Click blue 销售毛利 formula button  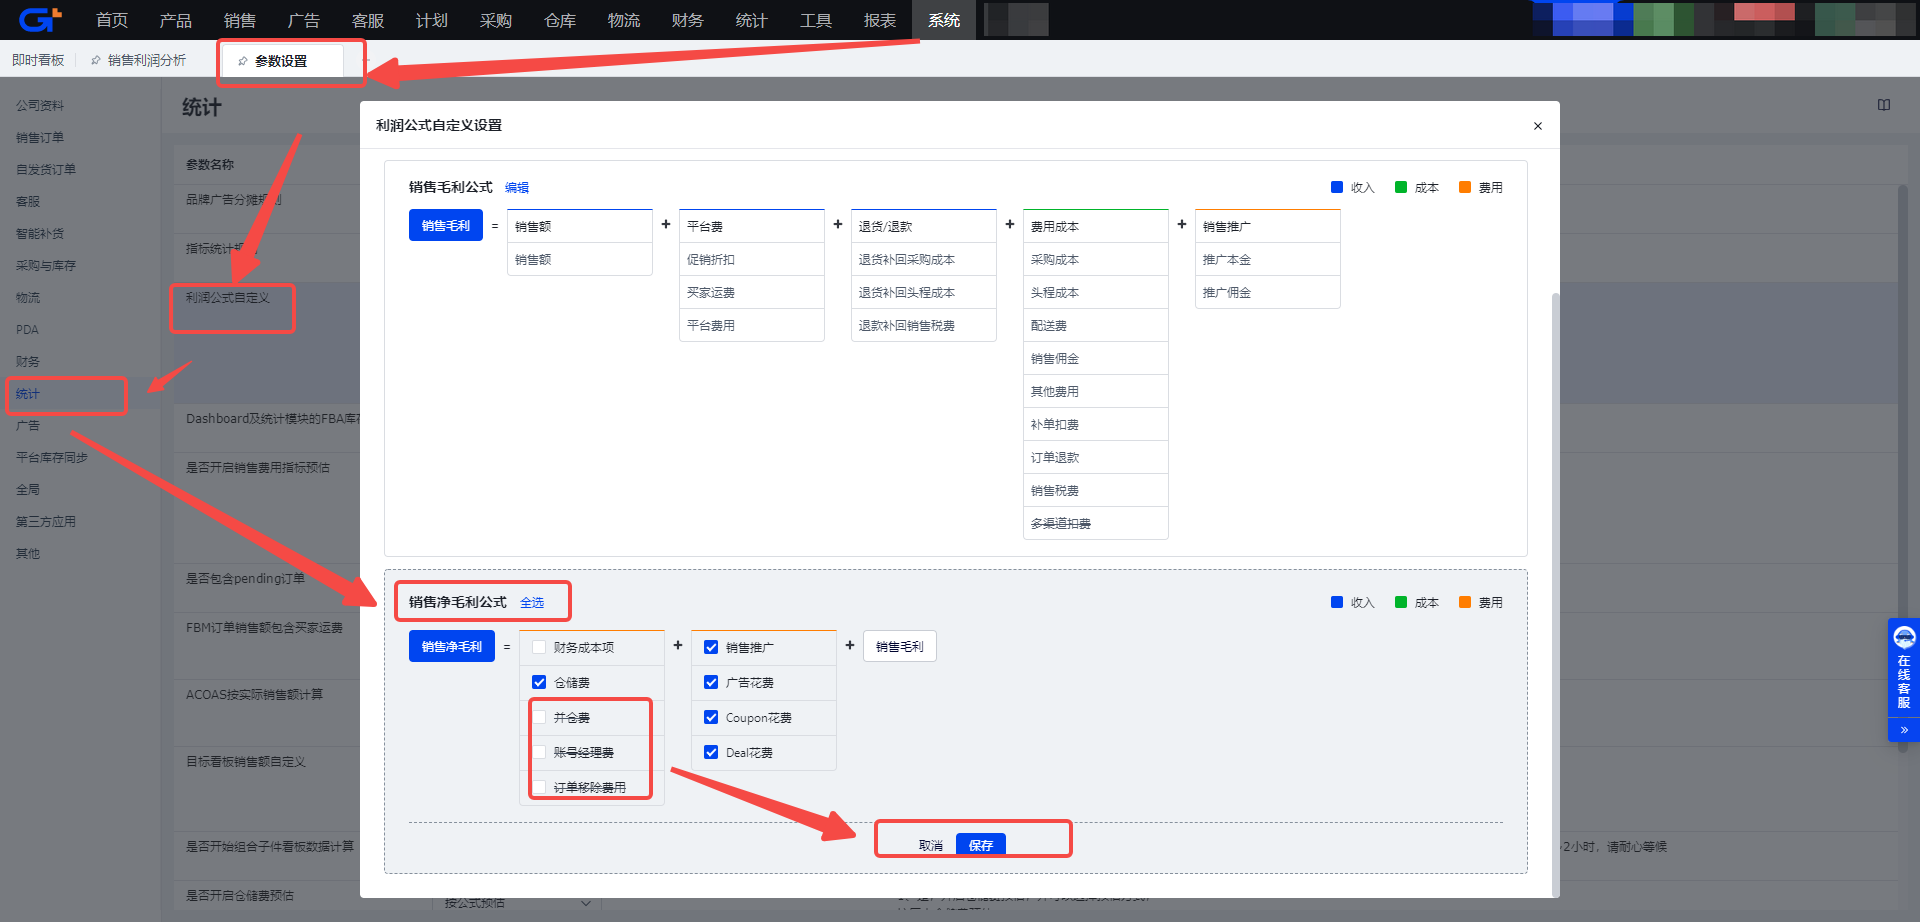click(x=446, y=226)
